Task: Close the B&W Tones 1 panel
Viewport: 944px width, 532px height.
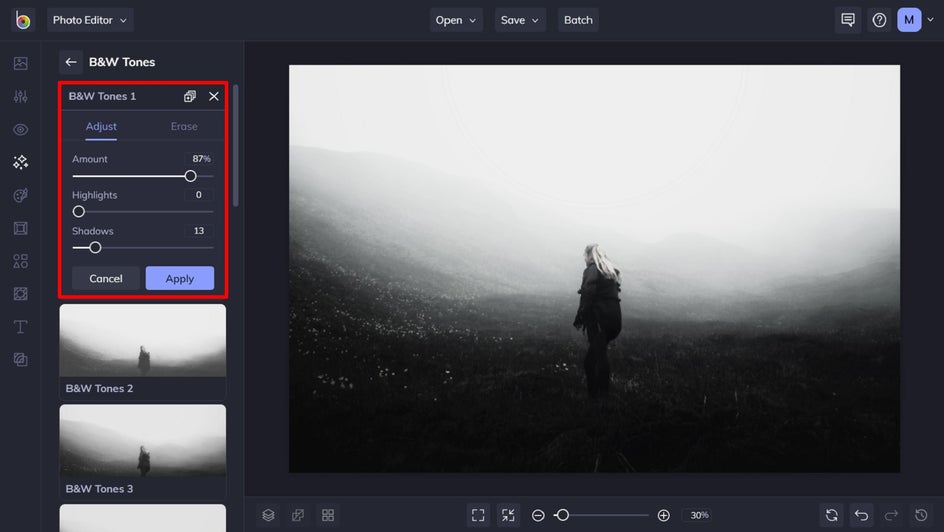Action: point(214,96)
